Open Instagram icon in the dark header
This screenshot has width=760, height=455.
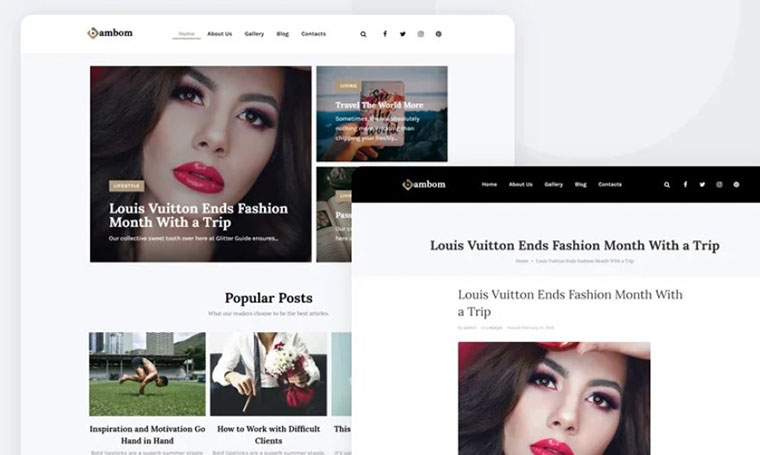pyautogui.click(x=719, y=185)
